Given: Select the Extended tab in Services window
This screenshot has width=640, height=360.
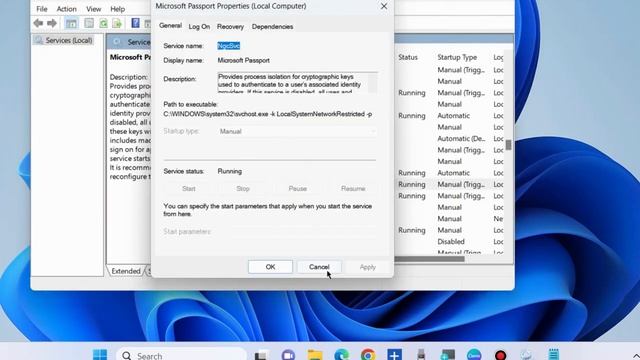Looking at the screenshot, I should coord(126,271).
